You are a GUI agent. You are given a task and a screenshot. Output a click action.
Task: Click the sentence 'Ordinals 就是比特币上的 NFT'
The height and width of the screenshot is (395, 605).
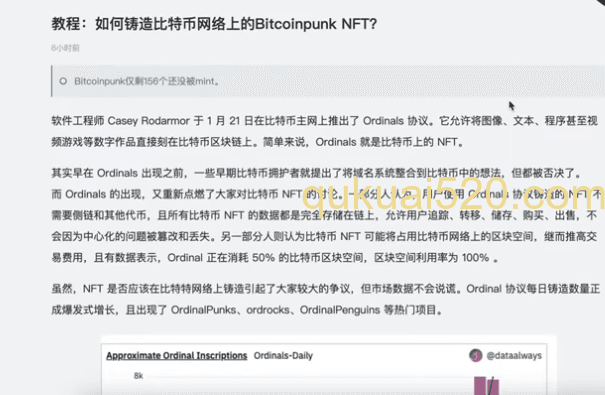389,142
